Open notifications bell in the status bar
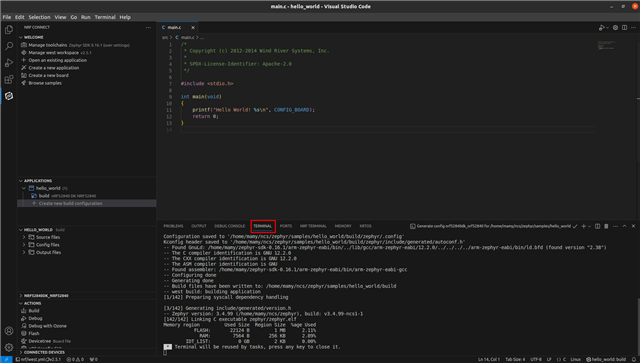The height and width of the screenshot is (363, 640). coord(634,359)
